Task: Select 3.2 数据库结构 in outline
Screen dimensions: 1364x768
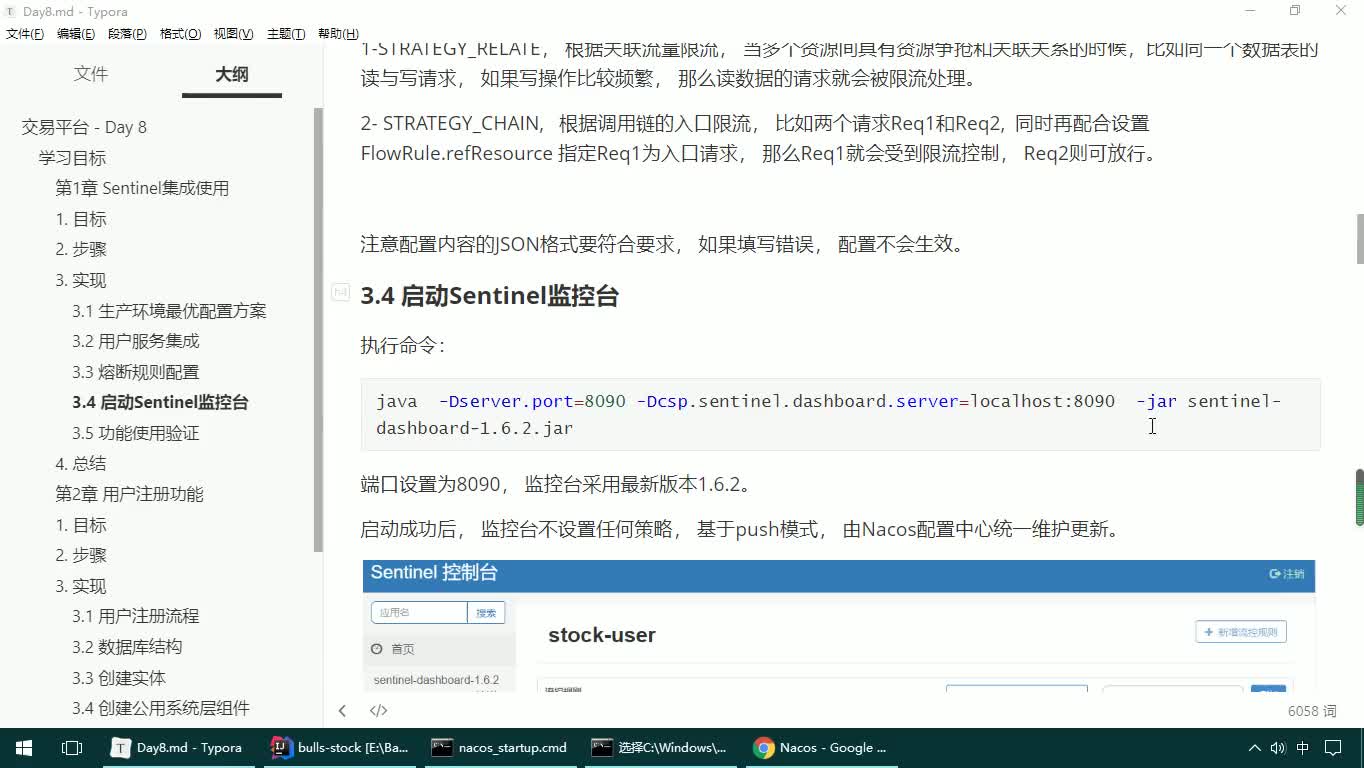Action: 127,647
